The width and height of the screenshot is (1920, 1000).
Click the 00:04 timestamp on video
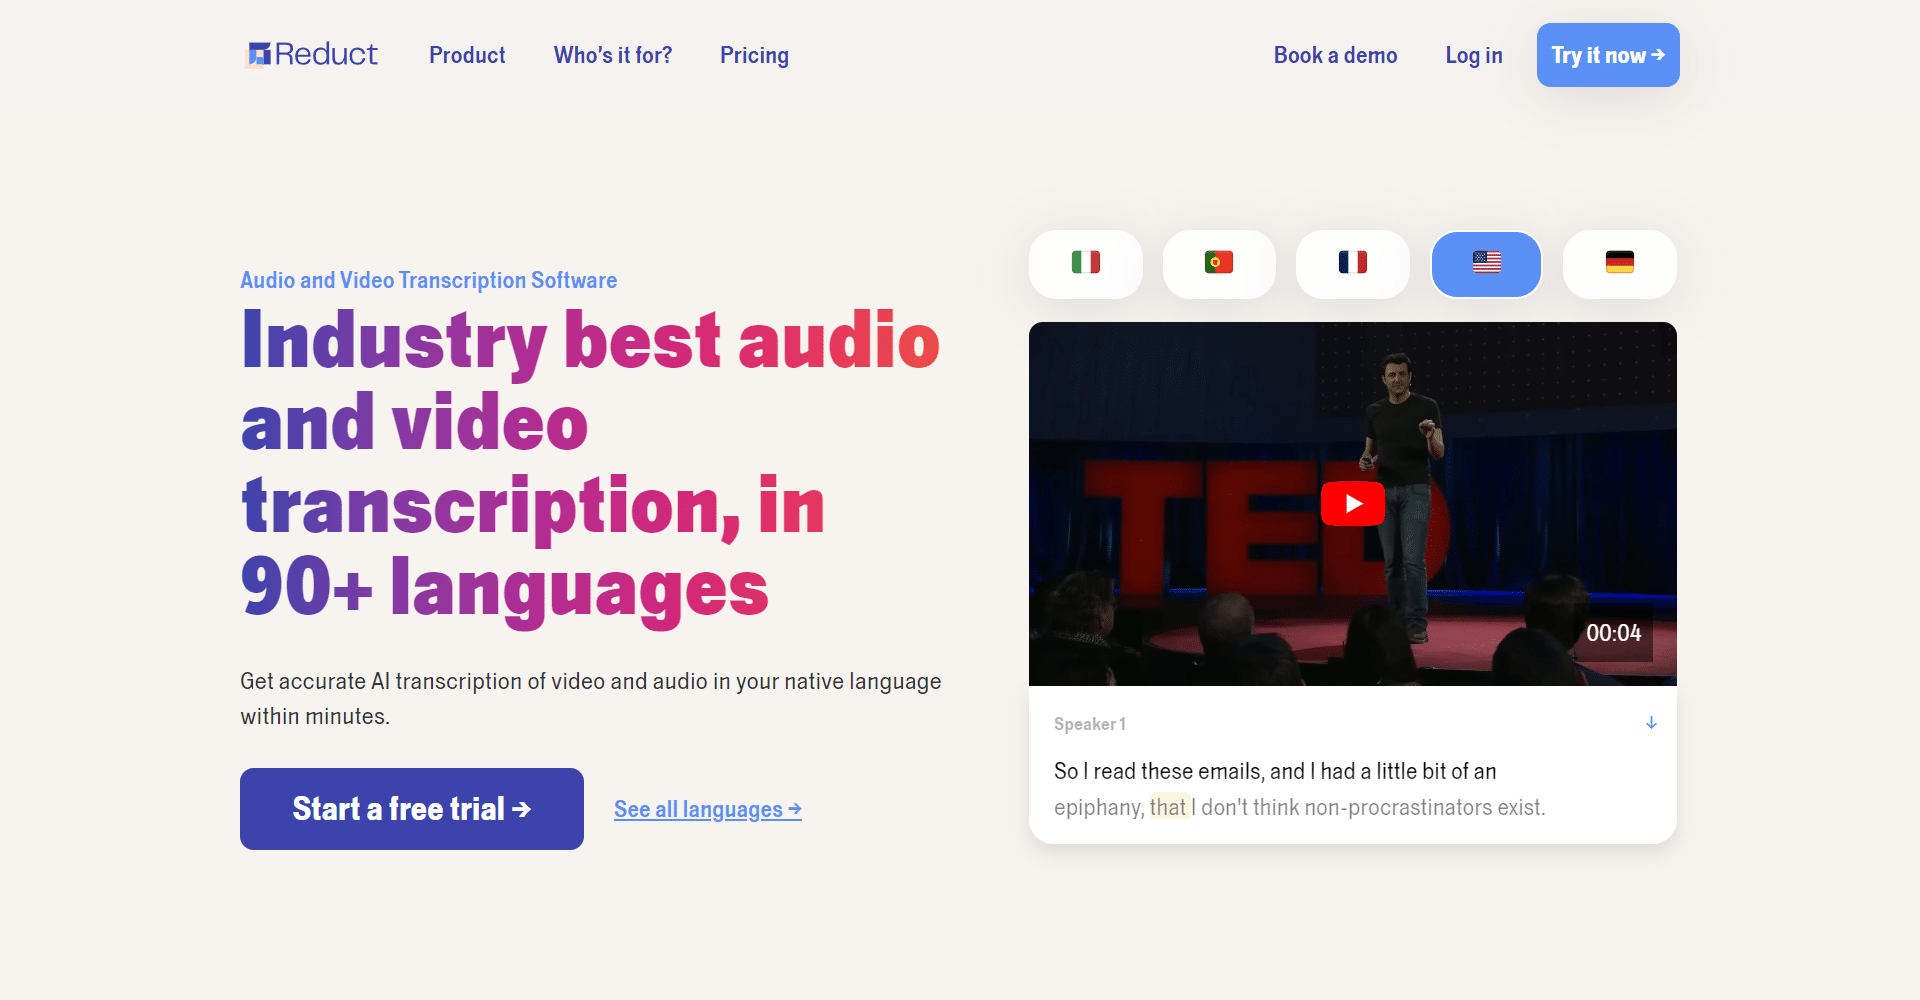tap(1613, 633)
